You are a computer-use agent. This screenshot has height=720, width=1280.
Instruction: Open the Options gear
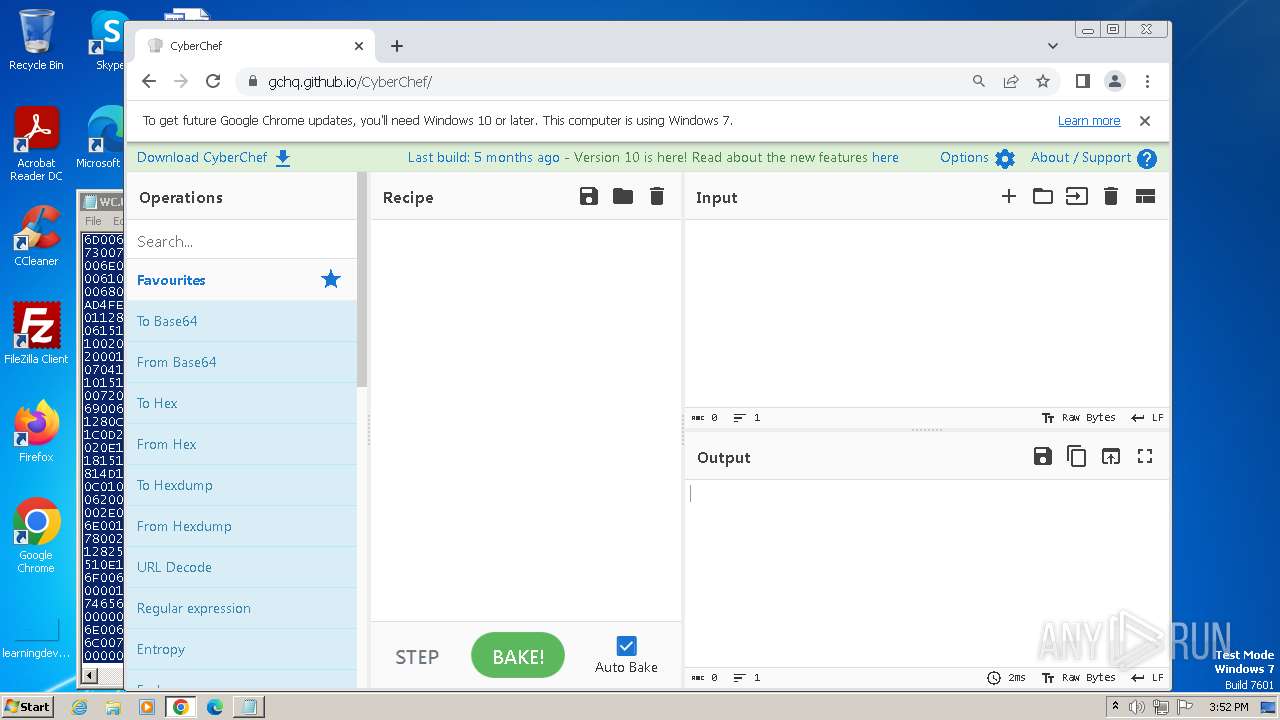tap(1005, 158)
